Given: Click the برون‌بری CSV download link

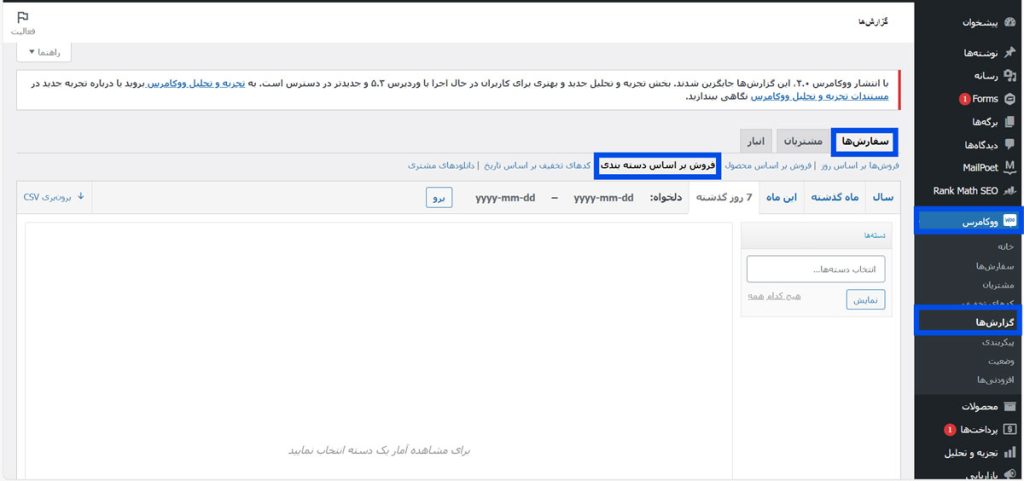Looking at the screenshot, I should (x=54, y=196).
